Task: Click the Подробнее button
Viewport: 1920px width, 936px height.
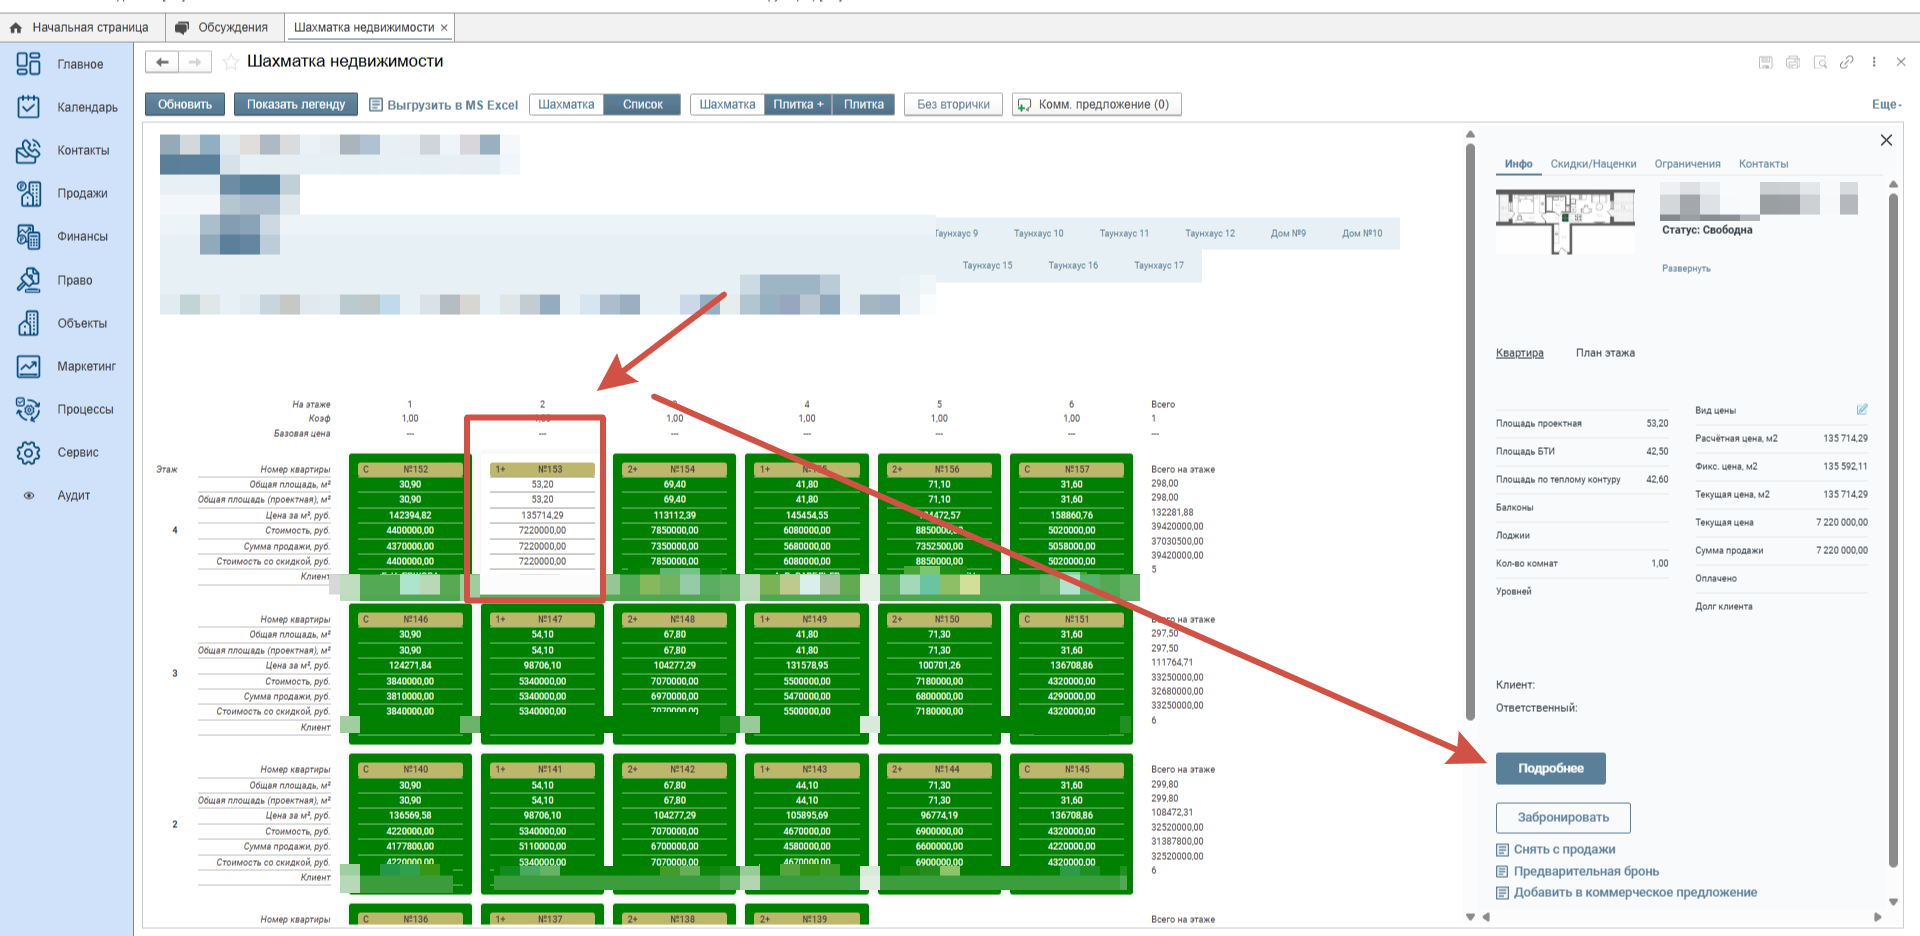Action: tap(1550, 768)
